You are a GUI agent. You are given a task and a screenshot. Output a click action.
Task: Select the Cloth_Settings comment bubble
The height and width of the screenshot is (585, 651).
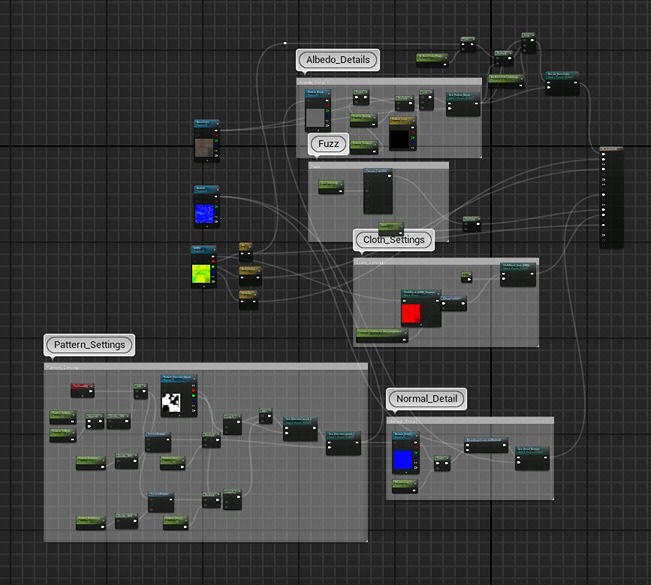(x=394, y=240)
